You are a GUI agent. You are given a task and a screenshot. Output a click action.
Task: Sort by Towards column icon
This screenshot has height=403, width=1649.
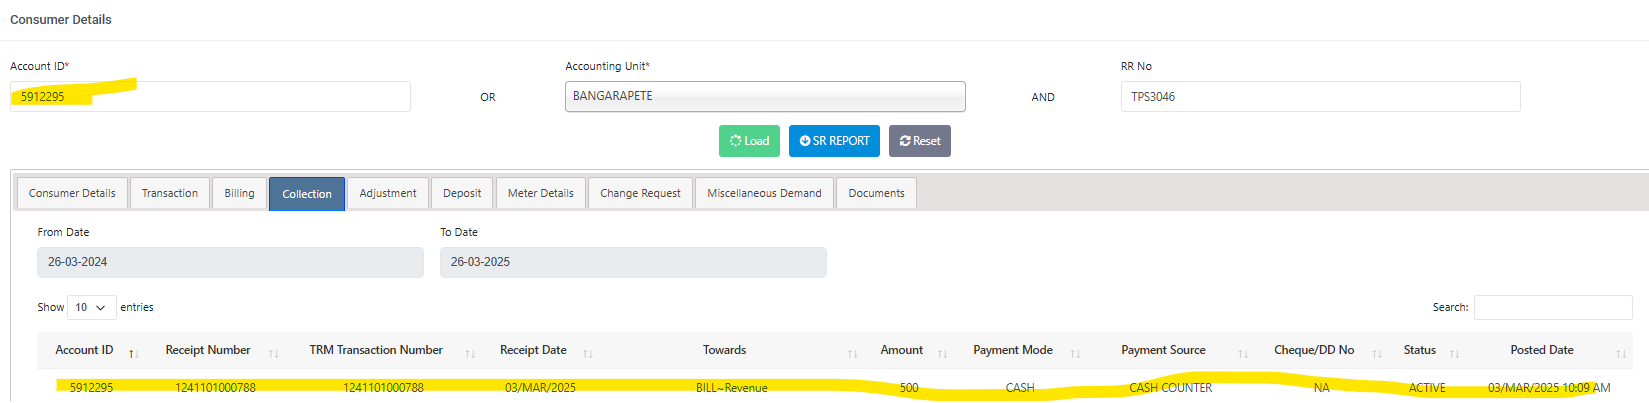click(x=853, y=354)
